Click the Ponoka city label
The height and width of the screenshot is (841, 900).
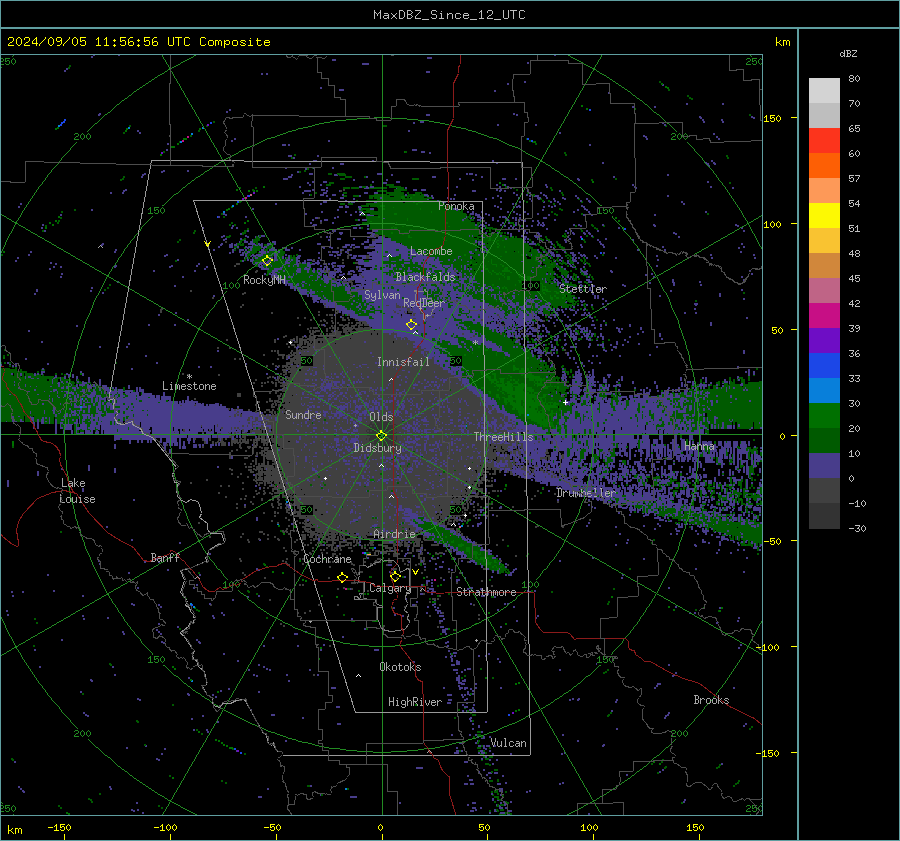456,206
